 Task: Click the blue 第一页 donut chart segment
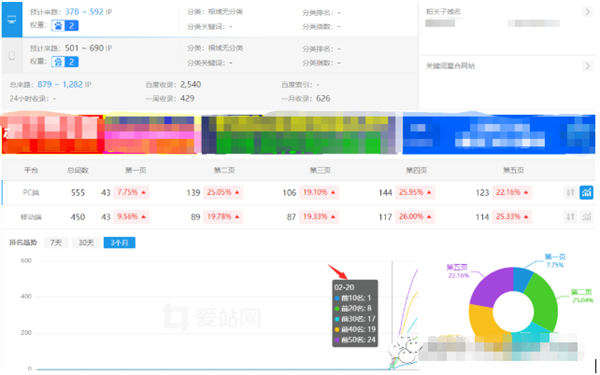tap(521, 279)
